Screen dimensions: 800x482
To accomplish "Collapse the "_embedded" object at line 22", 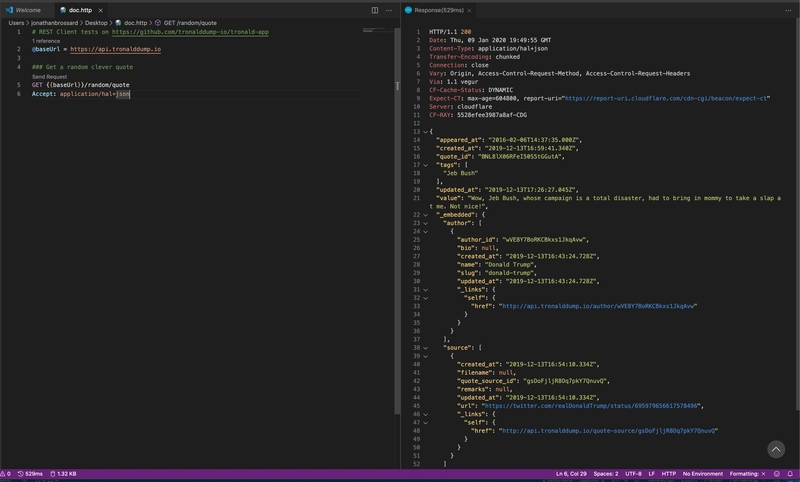I will click(426, 215).
